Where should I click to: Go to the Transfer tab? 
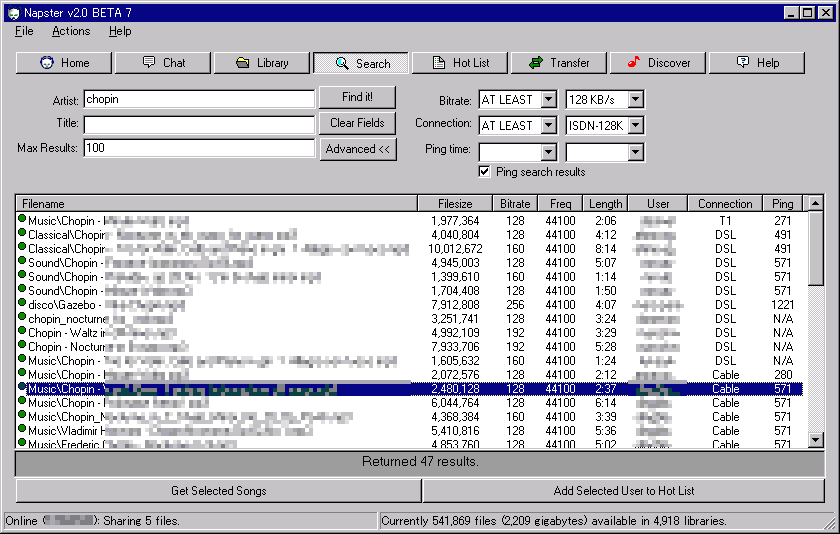click(x=559, y=63)
